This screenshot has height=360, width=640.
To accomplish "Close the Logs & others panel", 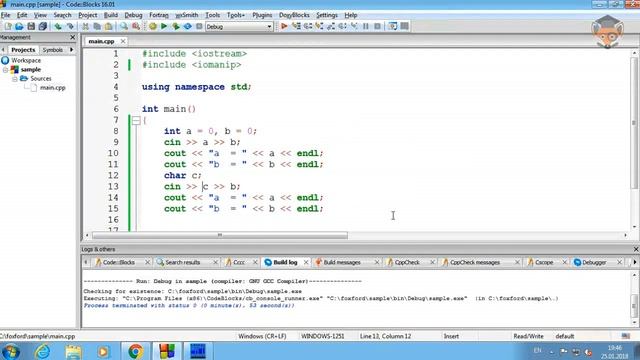I will [x=636, y=249].
